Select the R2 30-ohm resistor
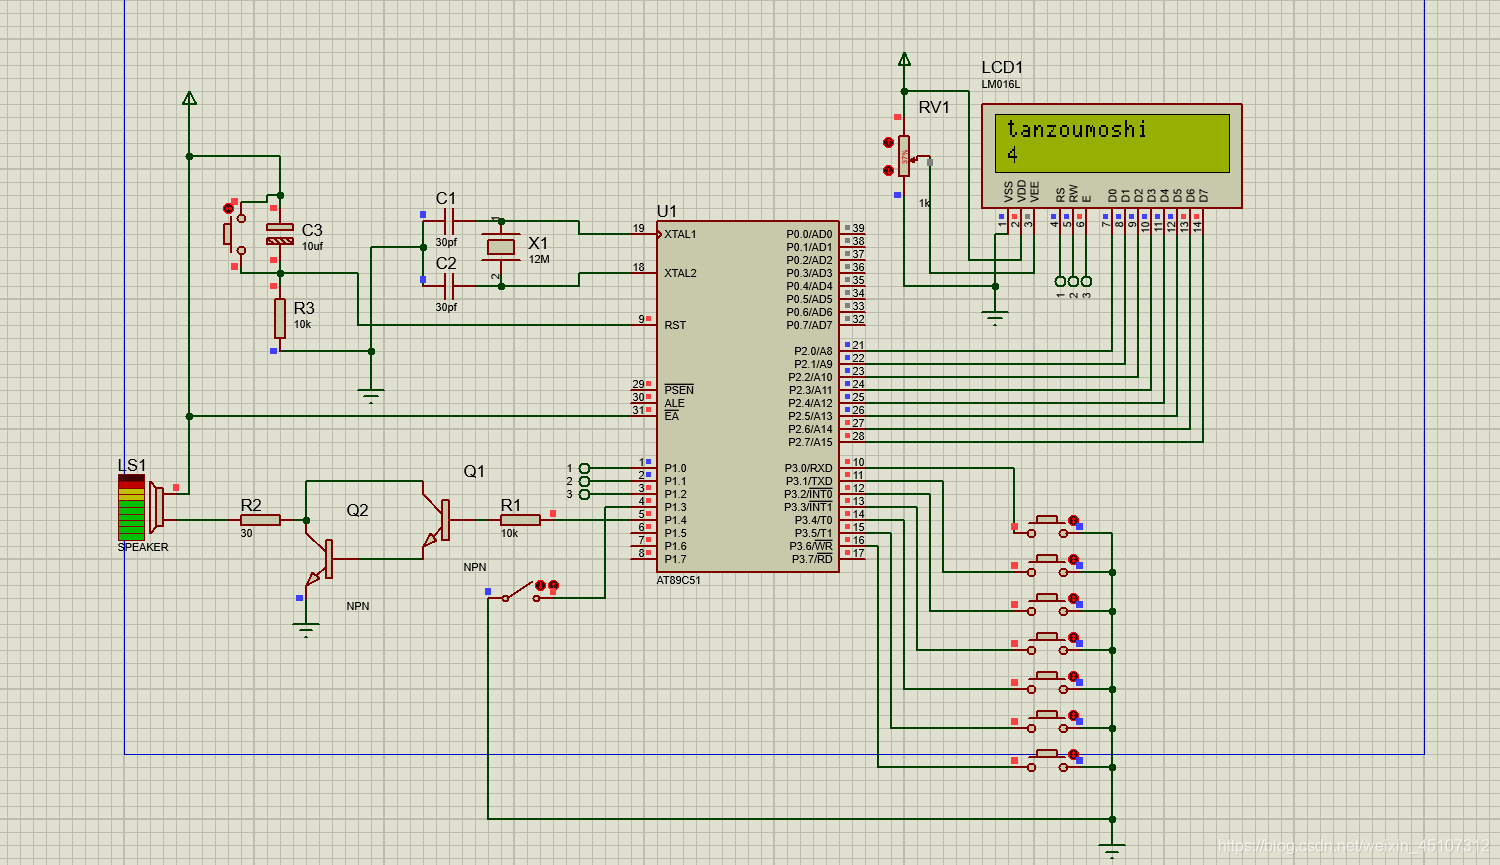 pos(260,520)
